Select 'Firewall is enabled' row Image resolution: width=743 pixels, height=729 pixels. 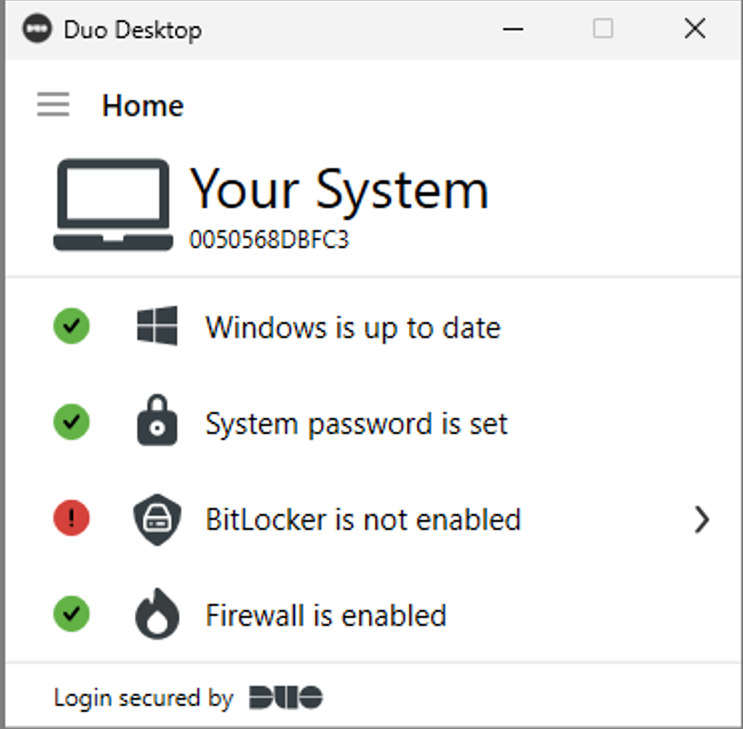coord(326,615)
